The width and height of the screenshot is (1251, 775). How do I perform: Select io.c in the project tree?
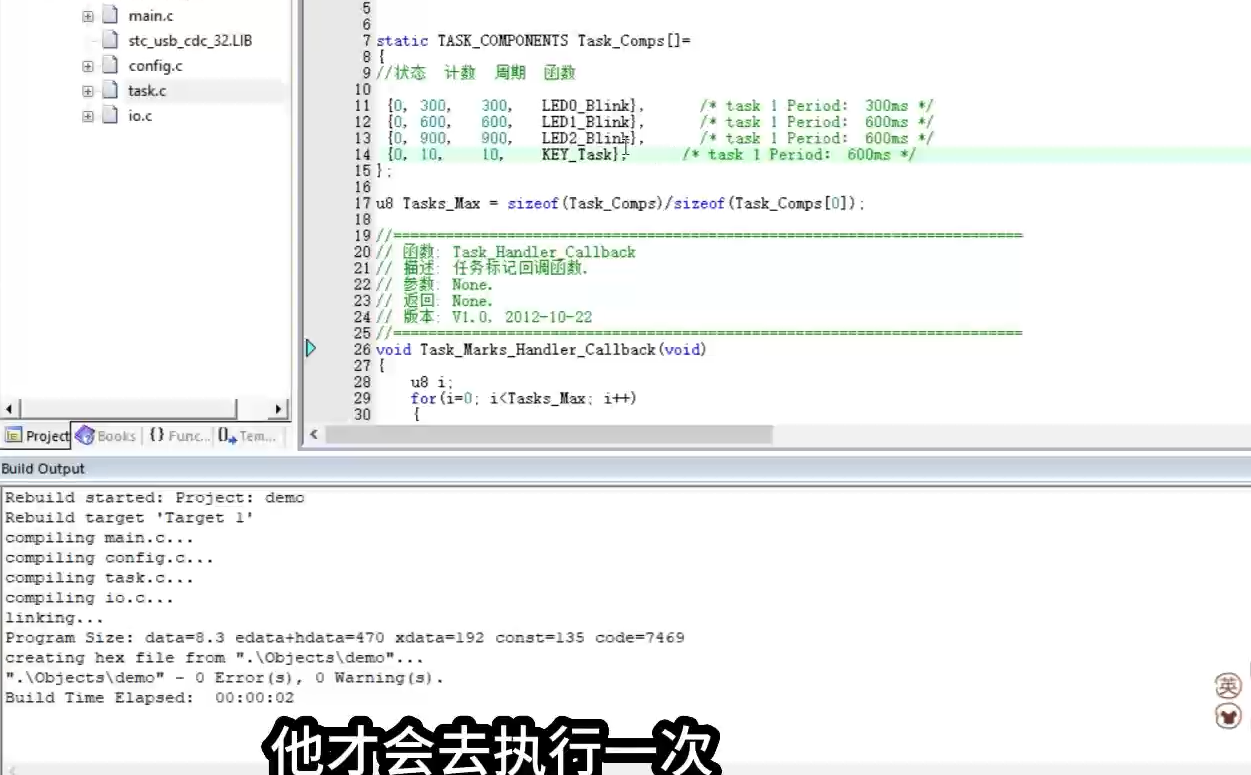pos(140,116)
